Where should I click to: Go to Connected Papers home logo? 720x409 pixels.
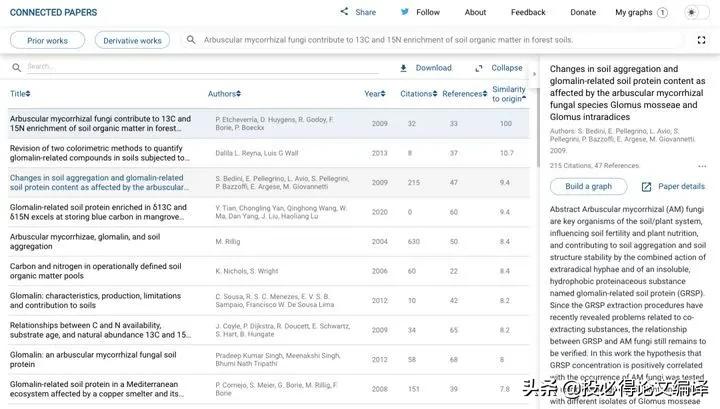(x=53, y=12)
